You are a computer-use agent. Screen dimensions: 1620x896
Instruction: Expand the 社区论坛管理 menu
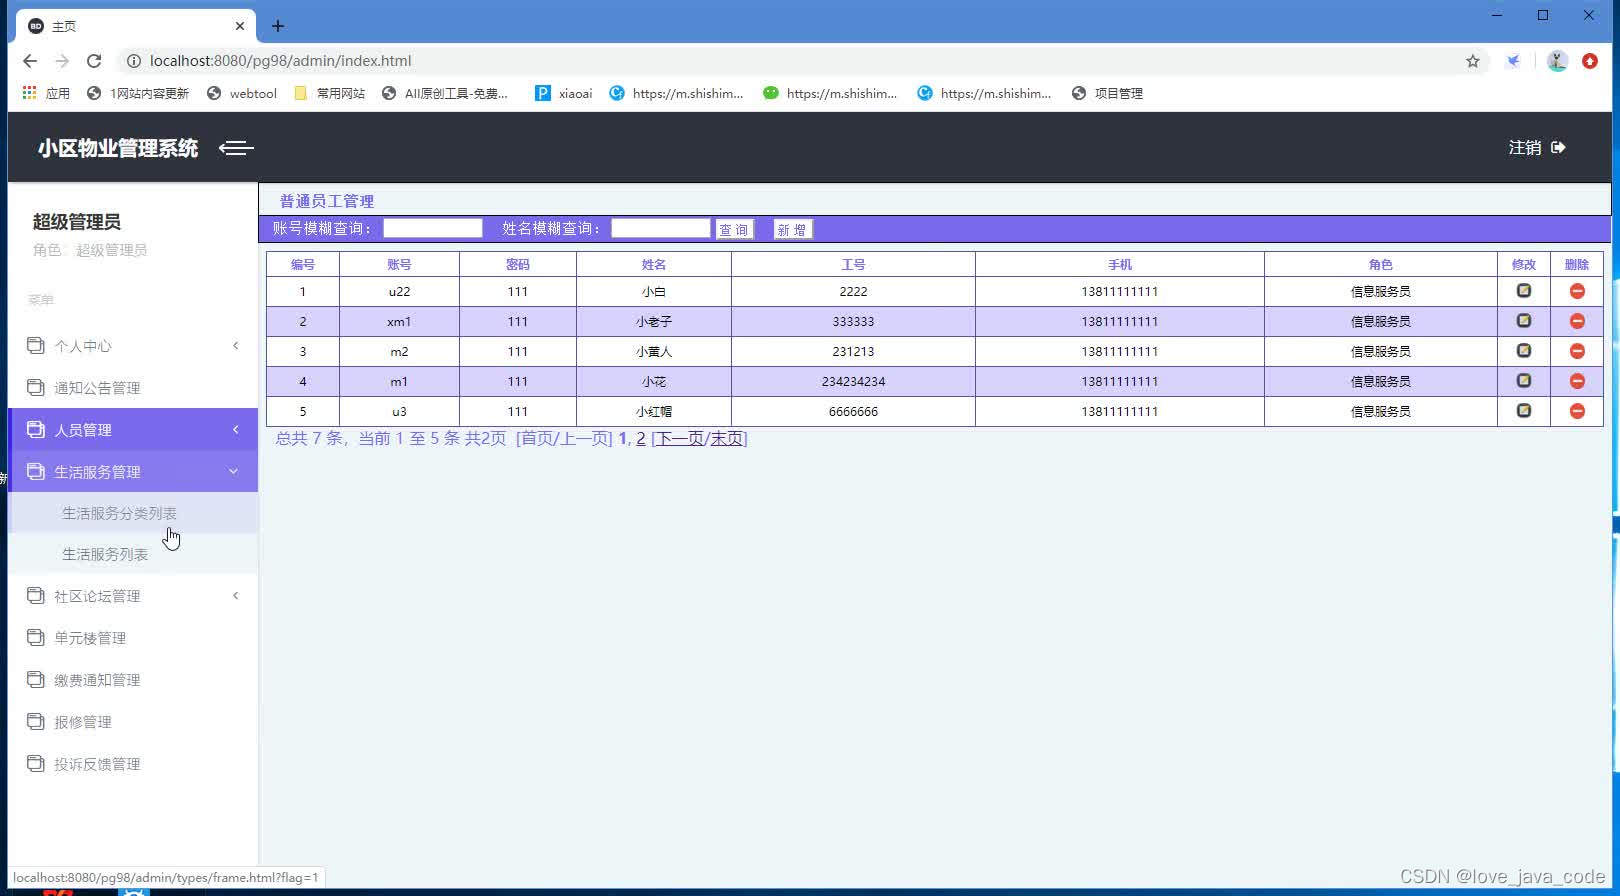(x=133, y=596)
